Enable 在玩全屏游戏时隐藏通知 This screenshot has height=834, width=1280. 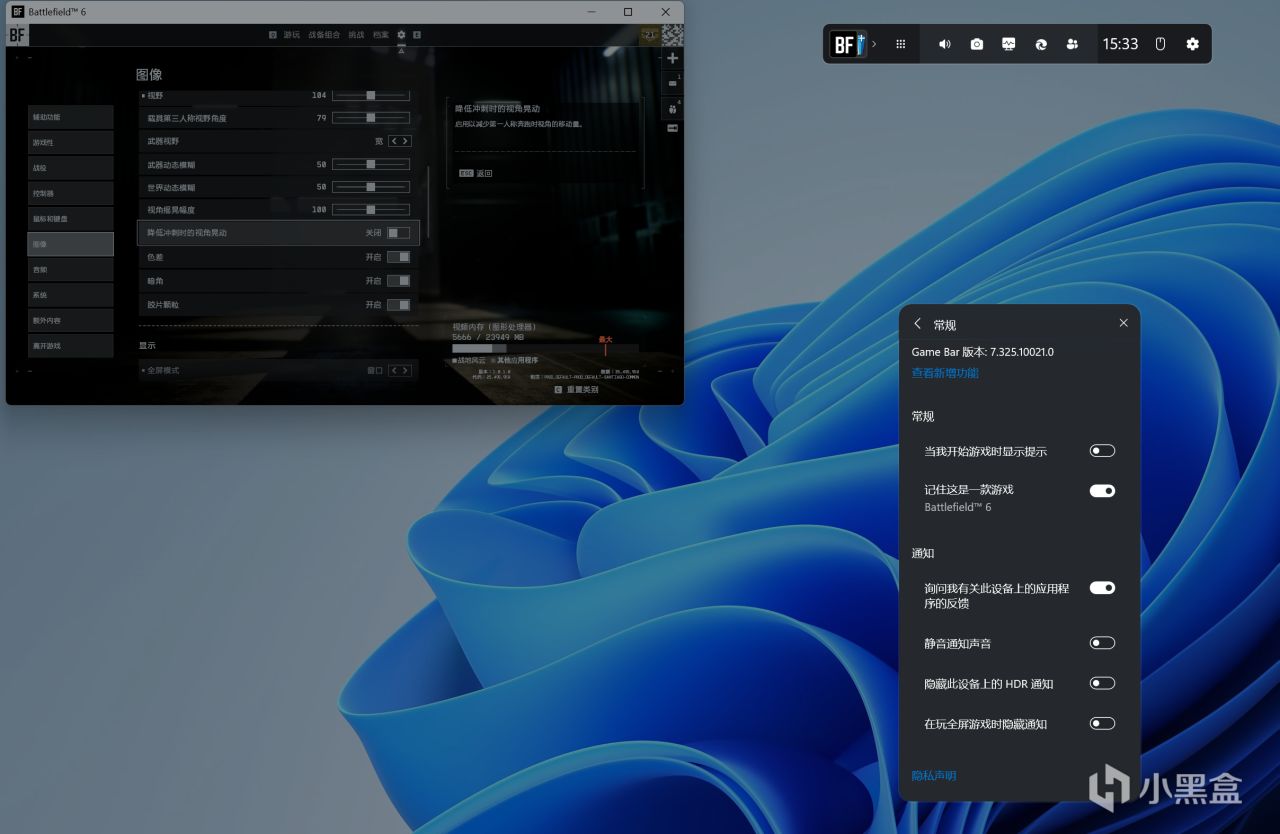point(1102,723)
